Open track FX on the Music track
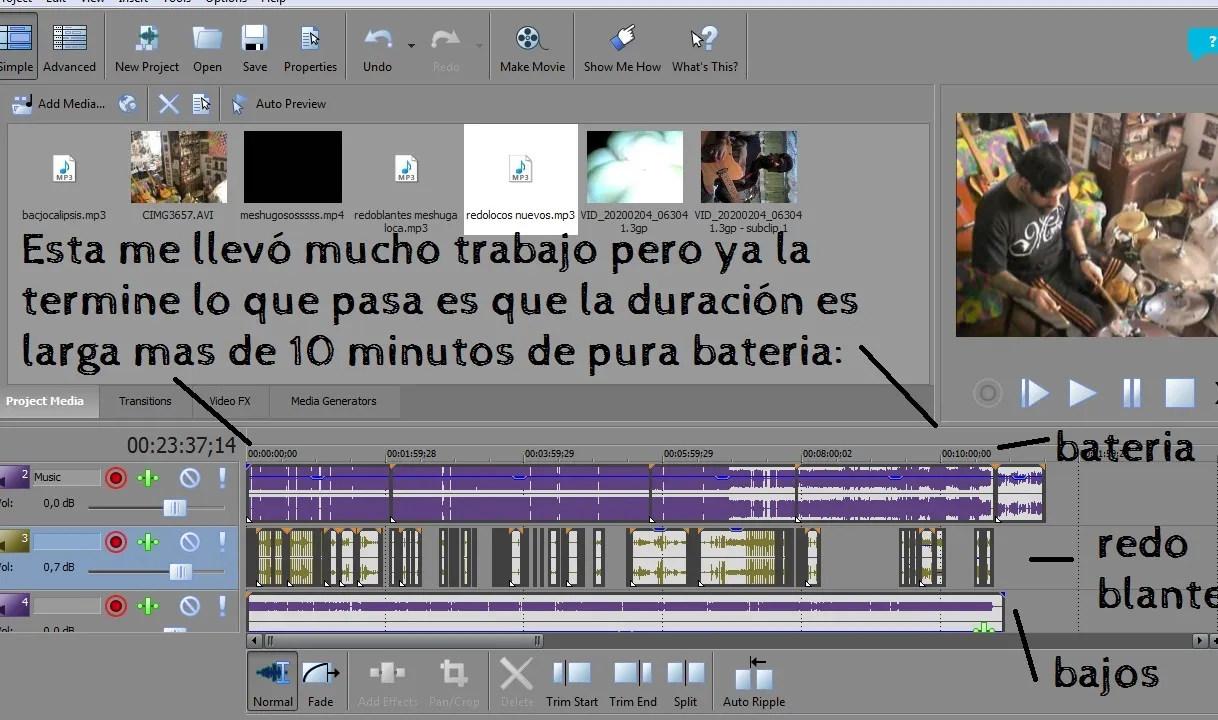1218x720 pixels. pos(148,478)
